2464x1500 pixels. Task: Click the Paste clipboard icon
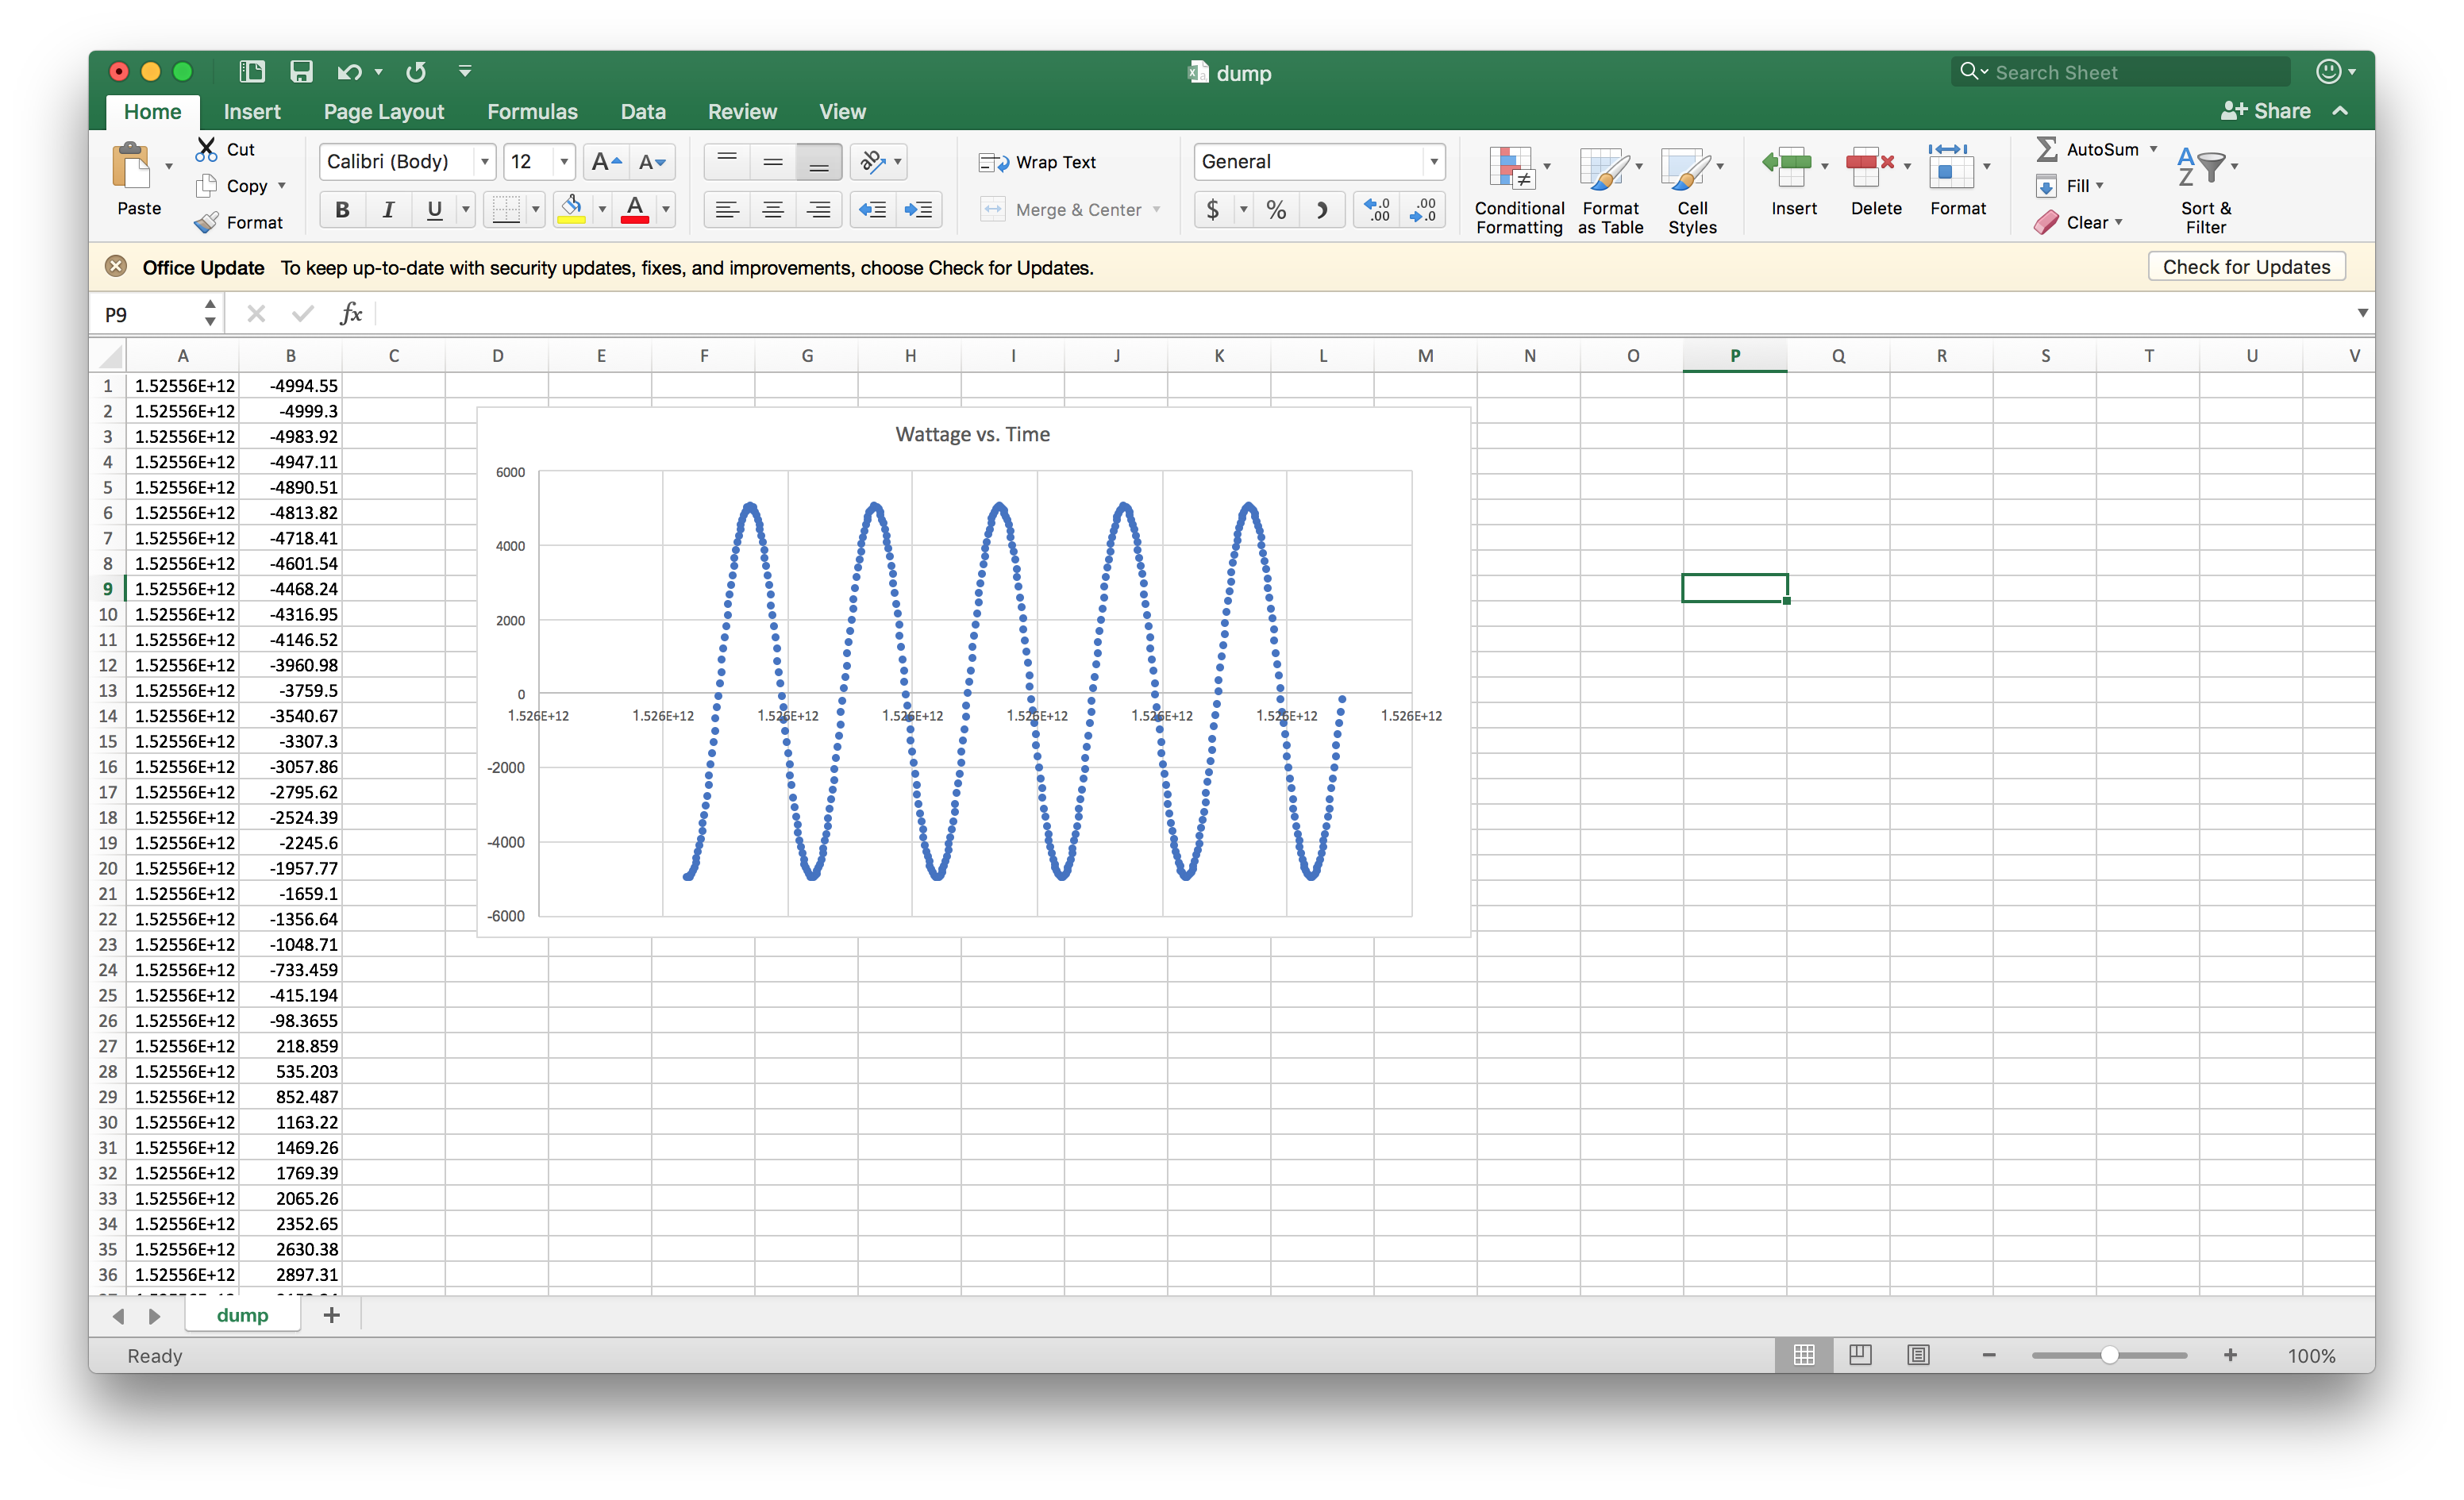click(132, 166)
